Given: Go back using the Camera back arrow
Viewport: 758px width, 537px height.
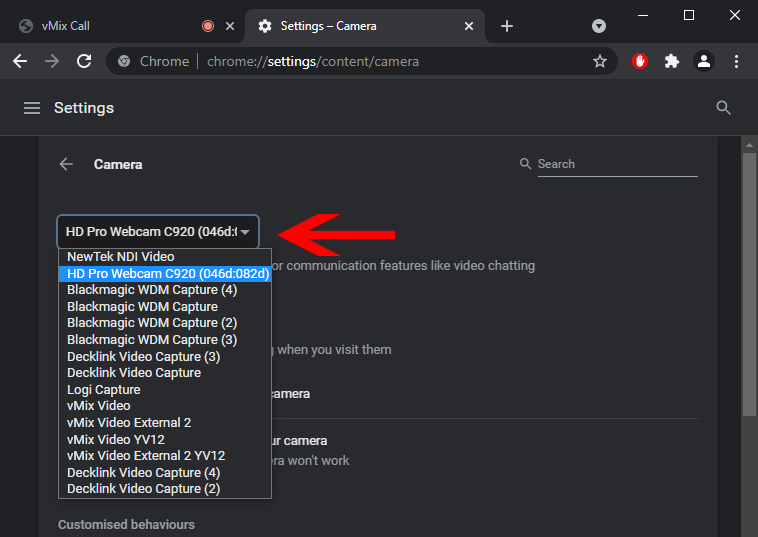Looking at the screenshot, I should [x=66, y=164].
